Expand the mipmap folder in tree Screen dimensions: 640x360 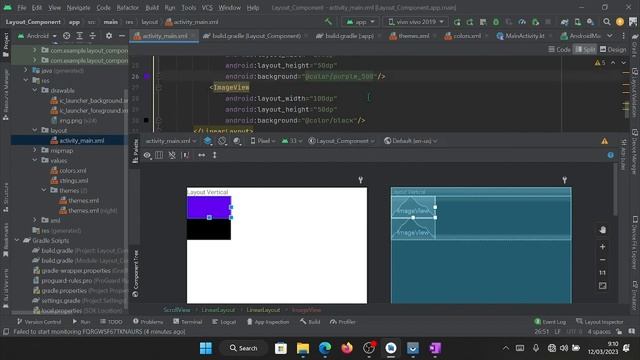(x=35, y=150)
